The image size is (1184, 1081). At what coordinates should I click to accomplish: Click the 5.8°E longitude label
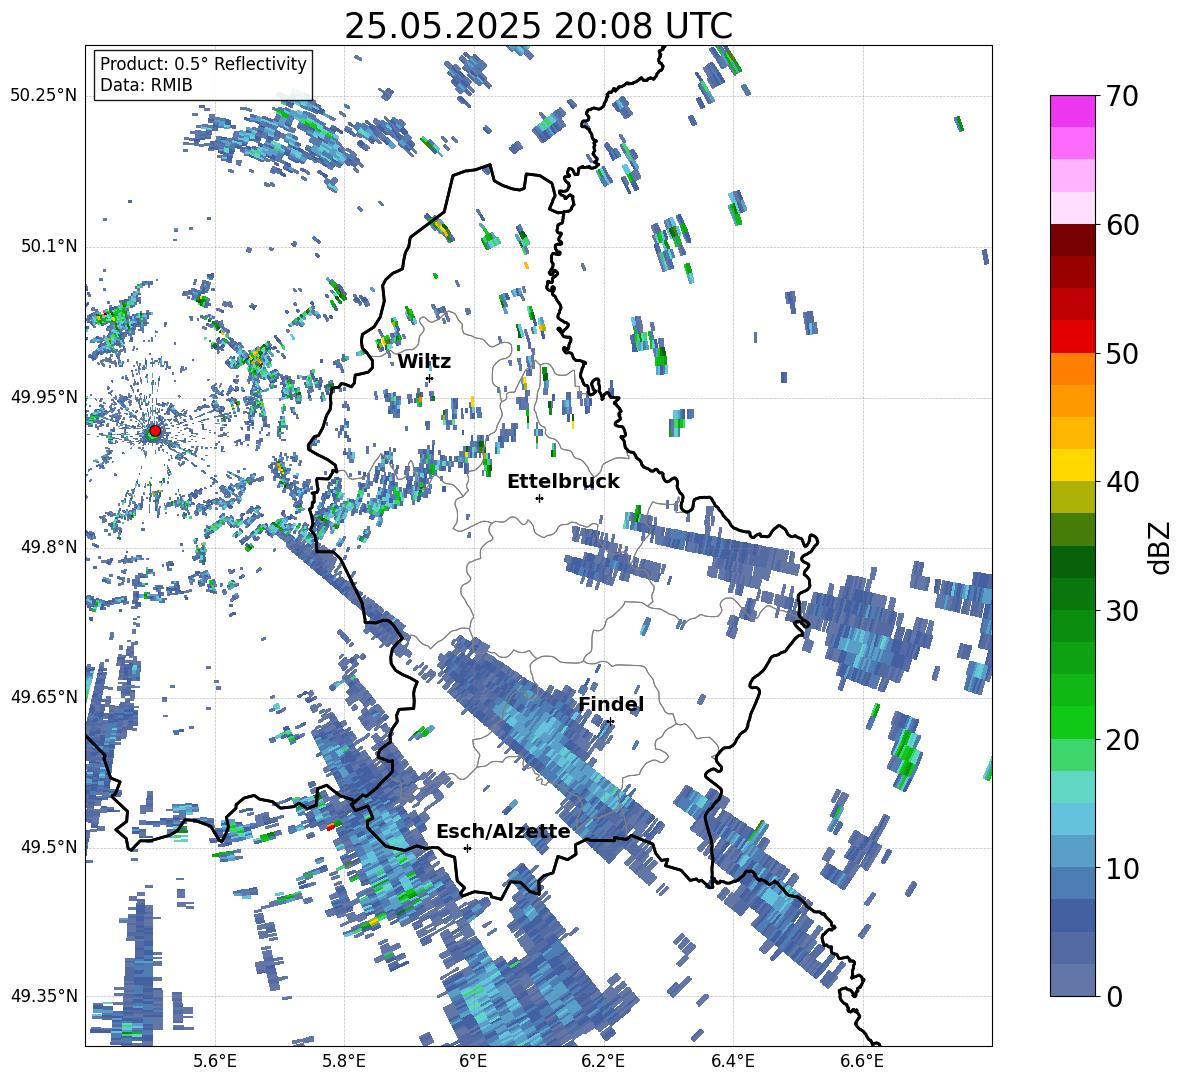pyautogui.click(x=344, y=1061)
